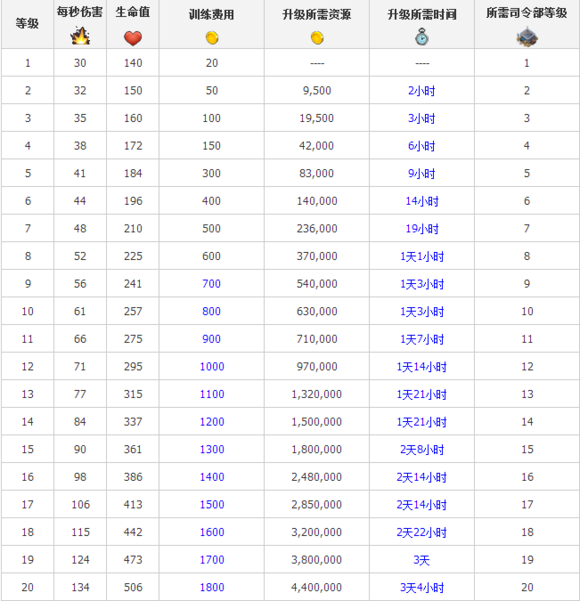The height and width of the screenshot is (601, 580).
Task: Open the 1天1小时 upgrade time link
Action: click(x=422, y=256)
